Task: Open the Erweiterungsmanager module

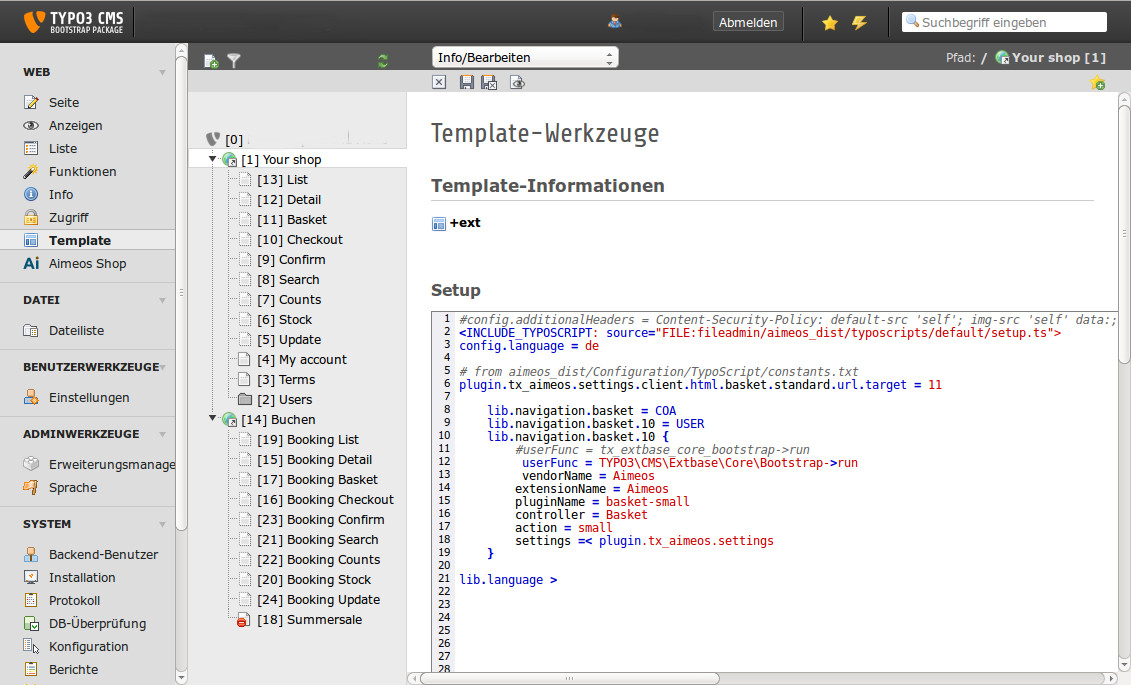Action: click(112, 464)
